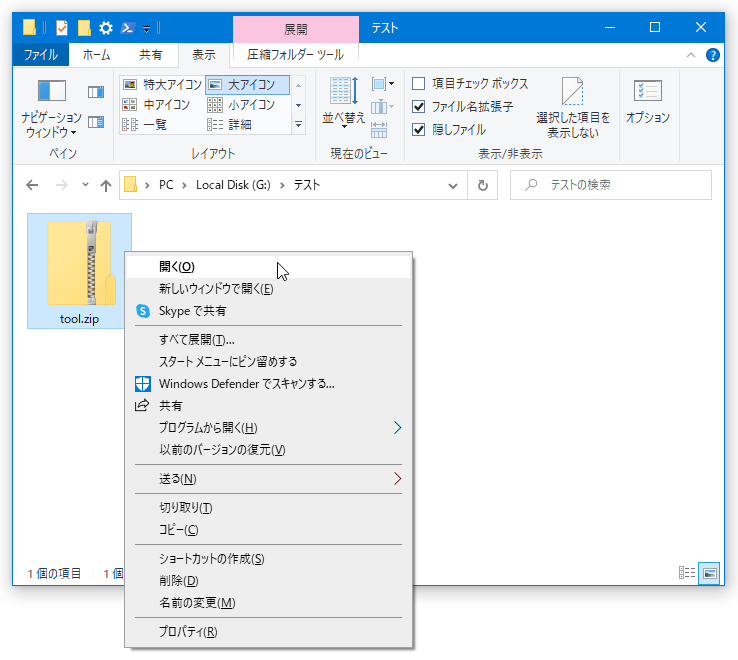Expand the layout gallery more arrow
The width and height of the screenshot is (738, 660).
[x=298, y=125]
